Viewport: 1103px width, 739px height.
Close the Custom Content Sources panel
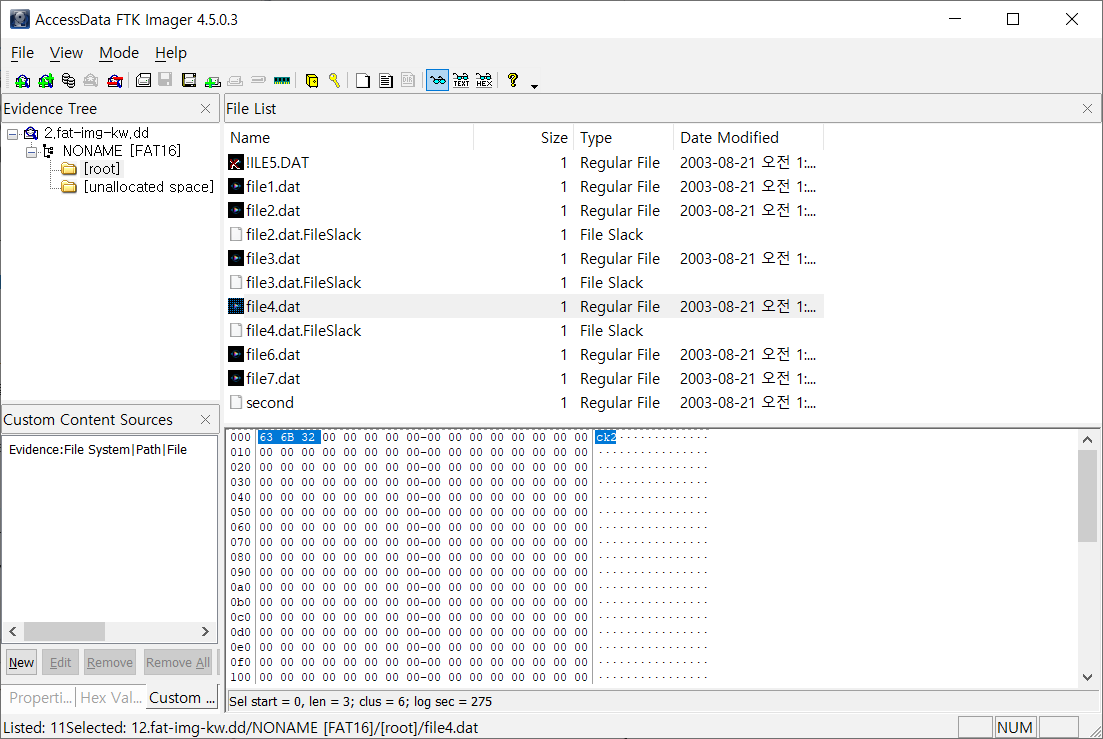point(205,419)
